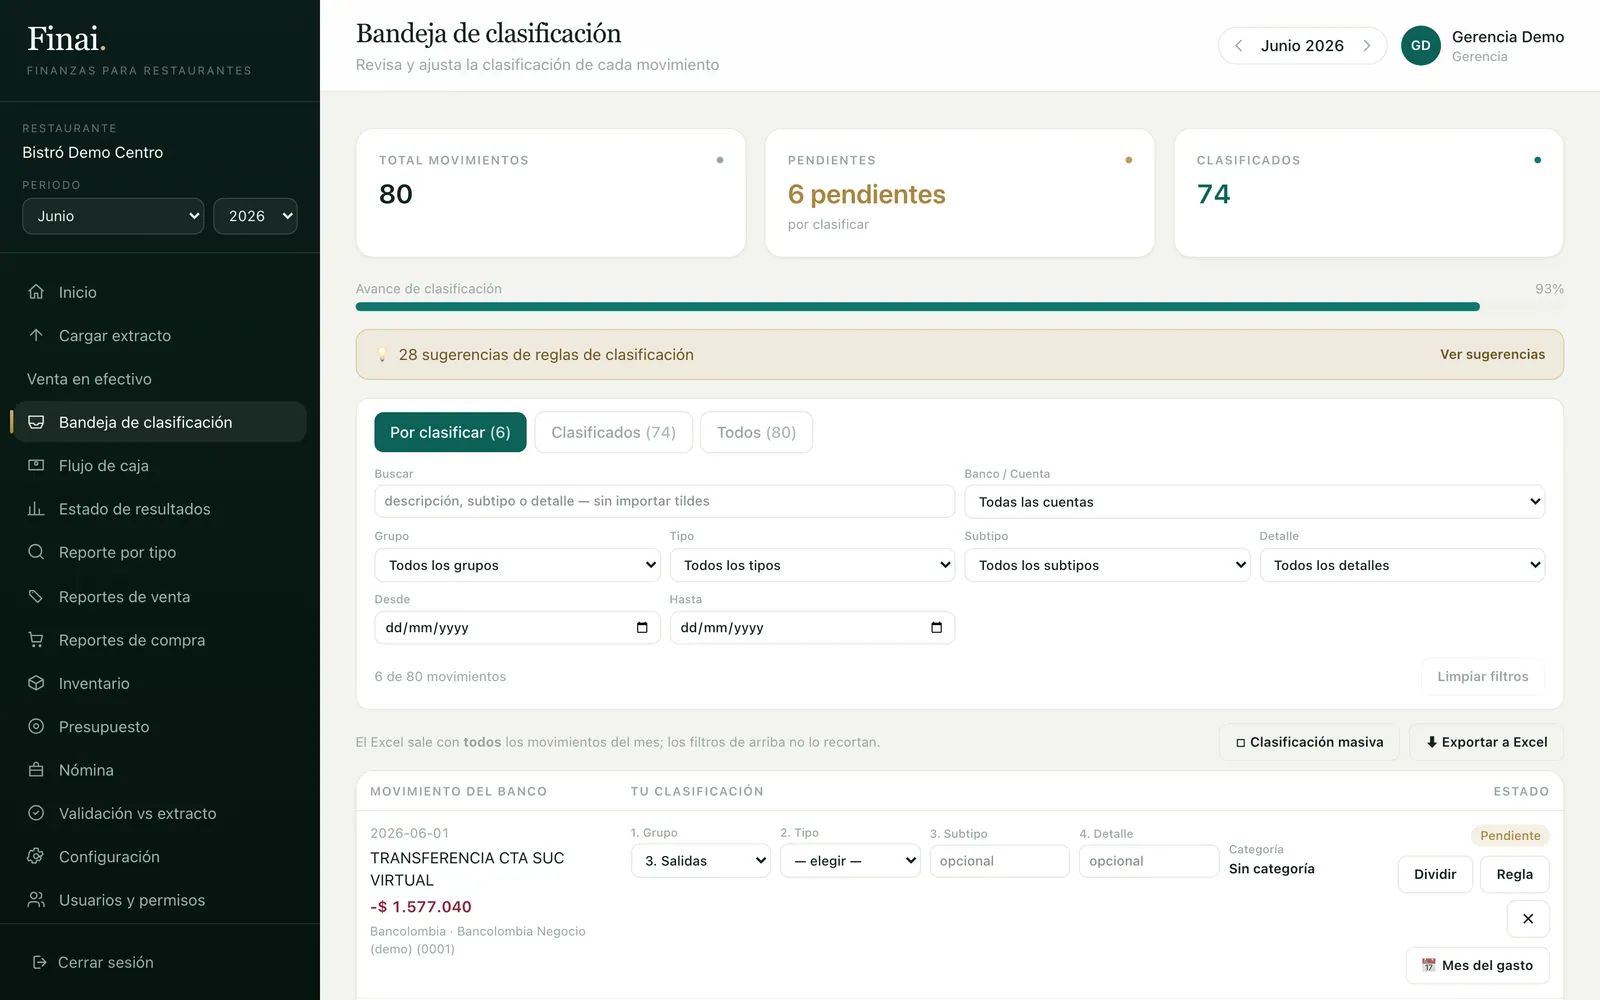The width and height of the screenshot is (1600, 1000).
Task: Click Cerrar sesión
Action: click(106, 962)
